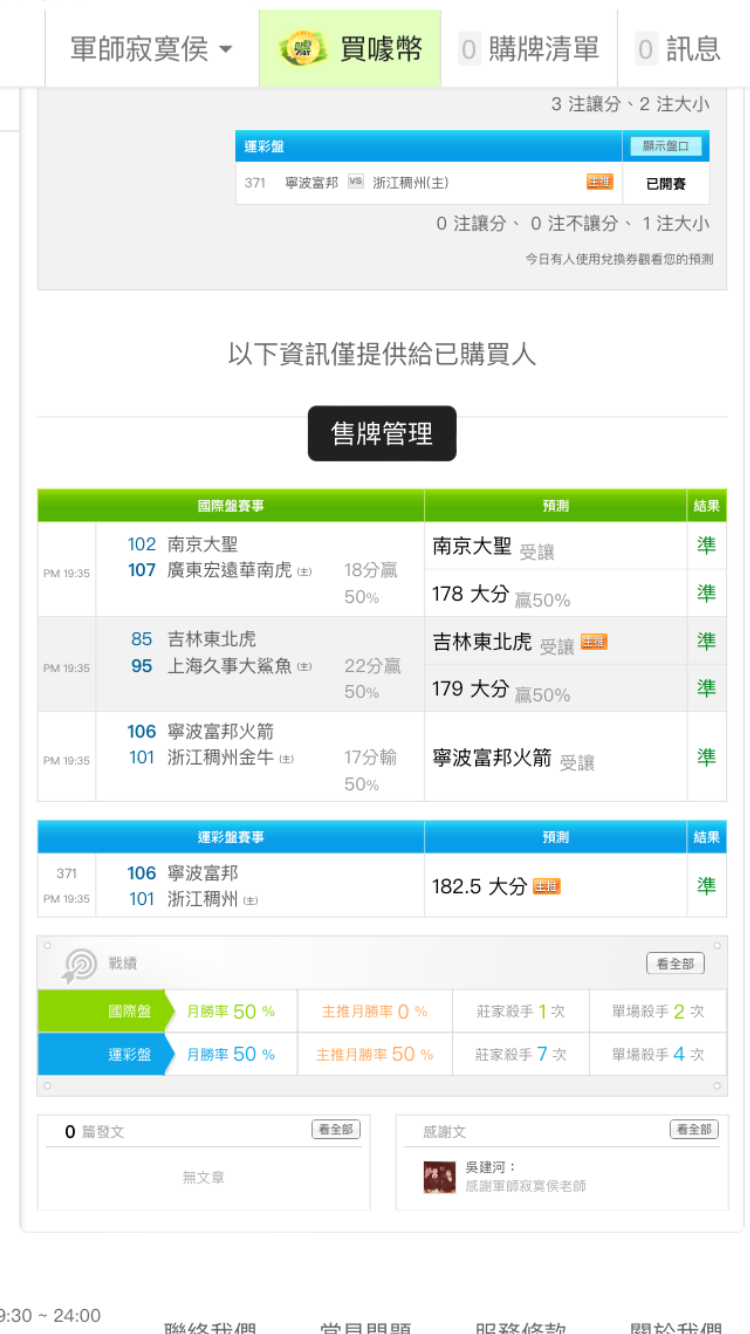Screen dimensions: 750x1334
Task: Click the 售牌管理 button
Action: [x=382, y=433]
